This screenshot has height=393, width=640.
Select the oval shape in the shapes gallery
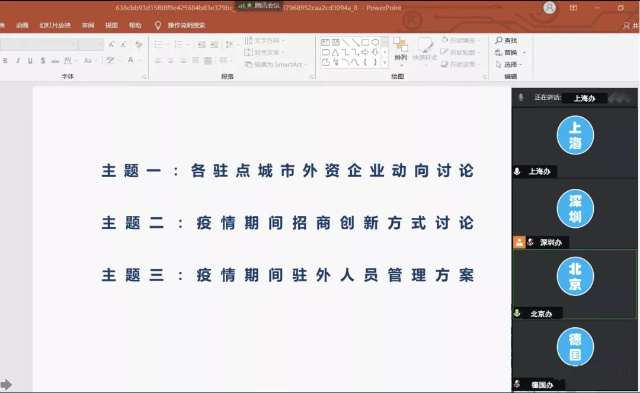click(x=375, y=42)
